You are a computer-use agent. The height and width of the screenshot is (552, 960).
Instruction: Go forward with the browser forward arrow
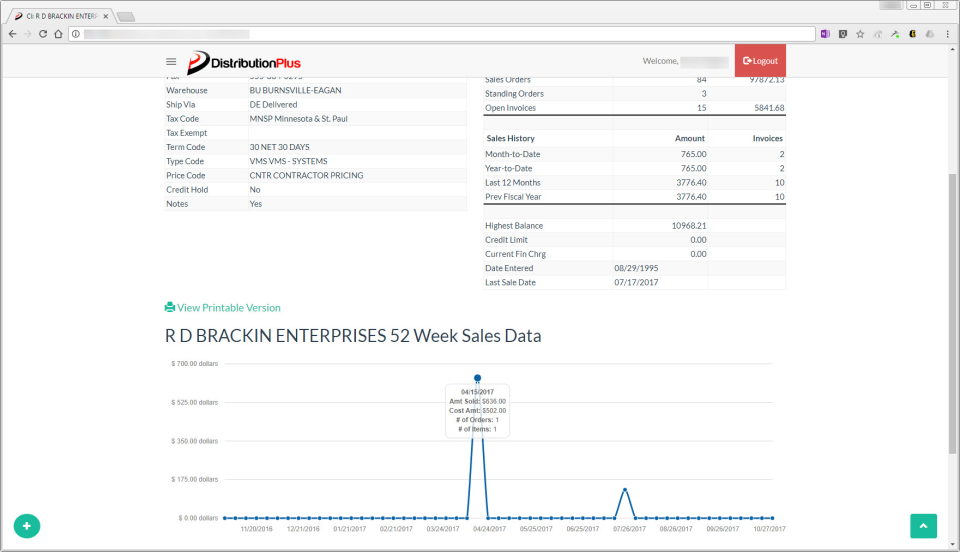[x=28, y=34]
